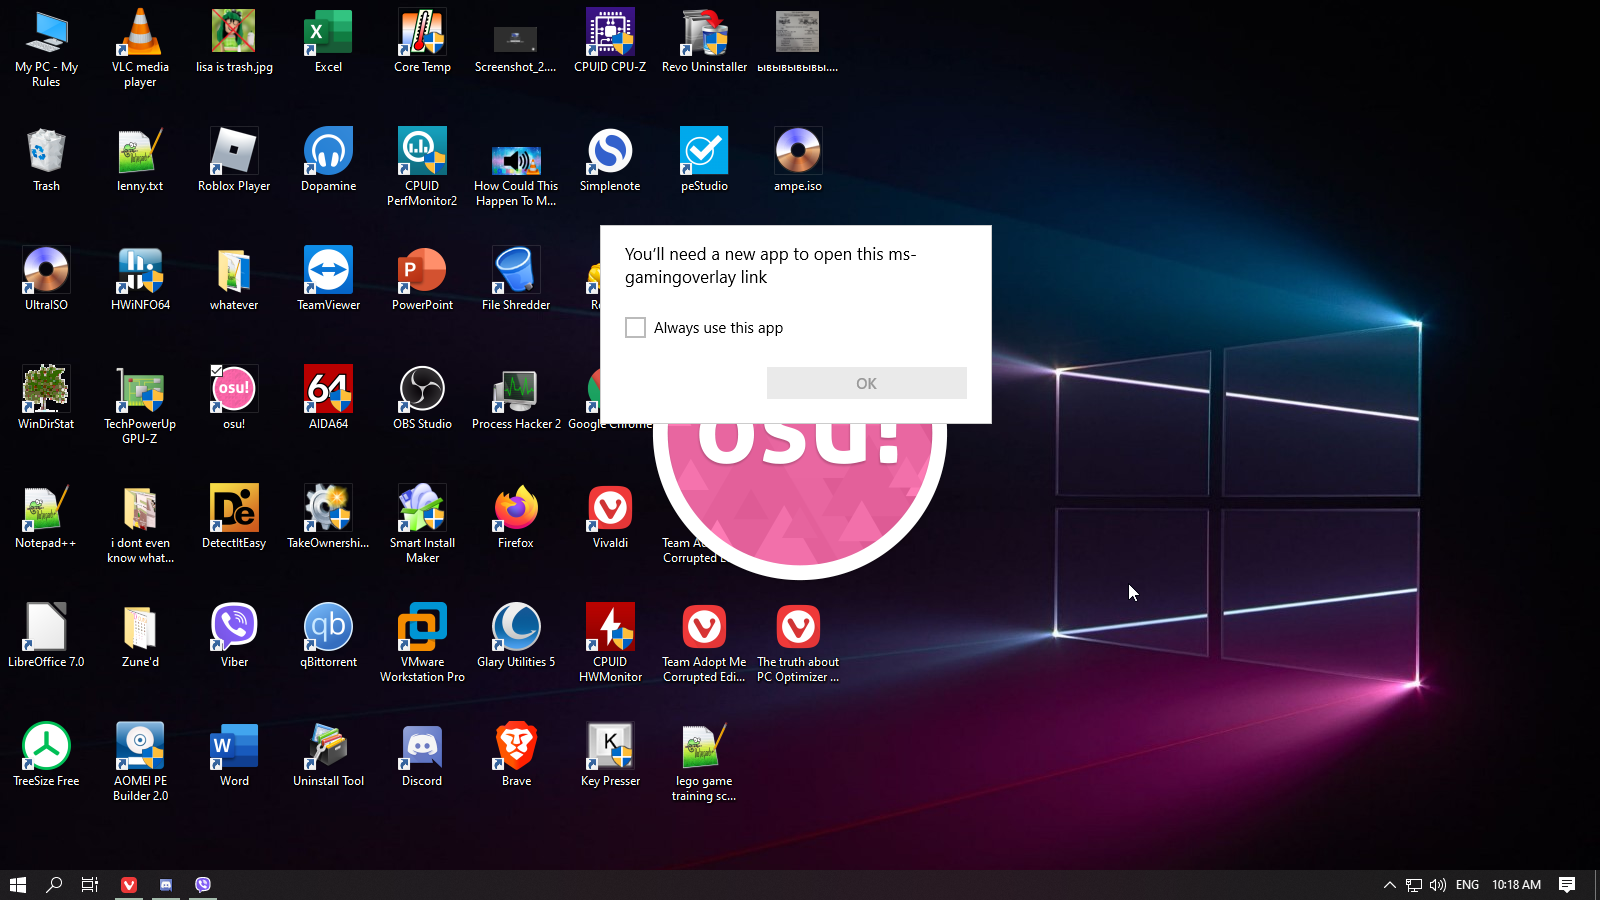The image size is (1600, 900).
Task: Select the Dopamine music player icon
Action: click(x=328, y=160)
